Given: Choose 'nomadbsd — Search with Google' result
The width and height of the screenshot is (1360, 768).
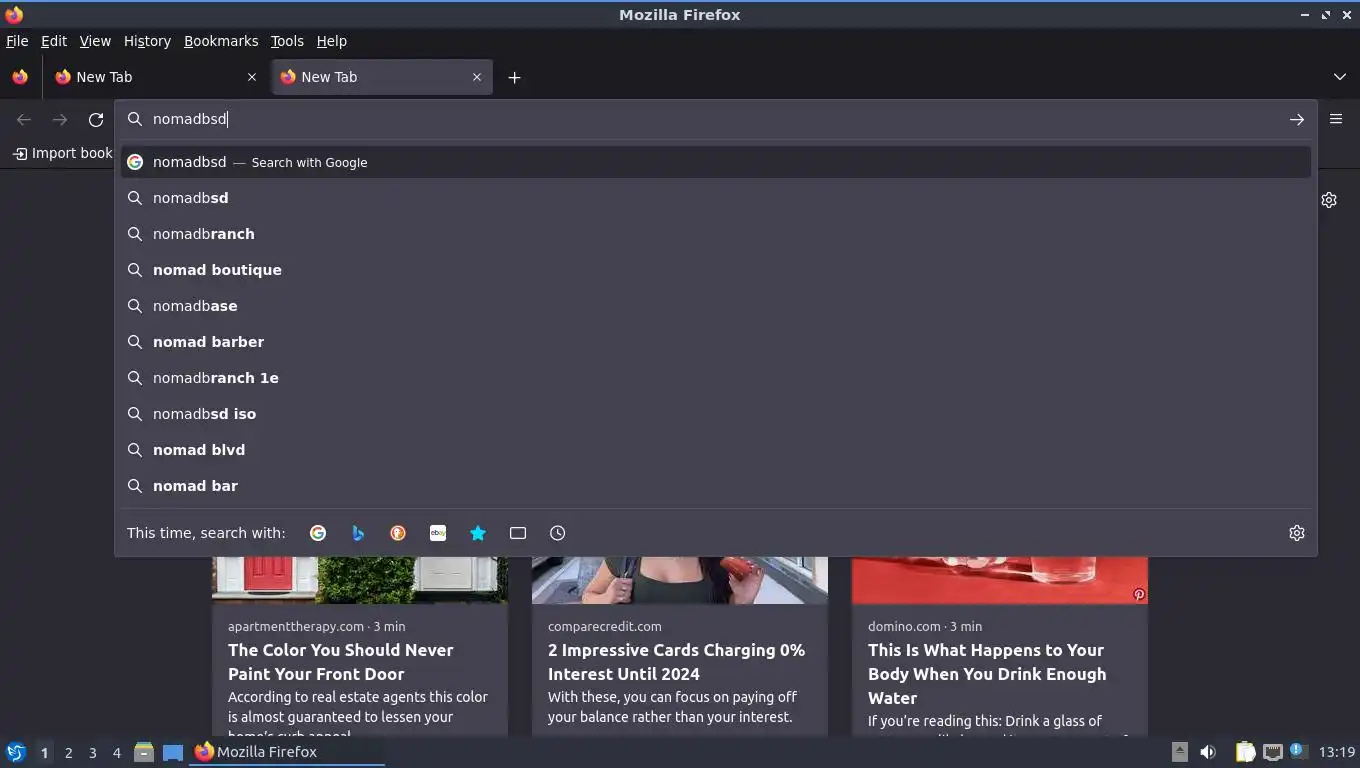Looking at the screenshot, I should point(716,162).
